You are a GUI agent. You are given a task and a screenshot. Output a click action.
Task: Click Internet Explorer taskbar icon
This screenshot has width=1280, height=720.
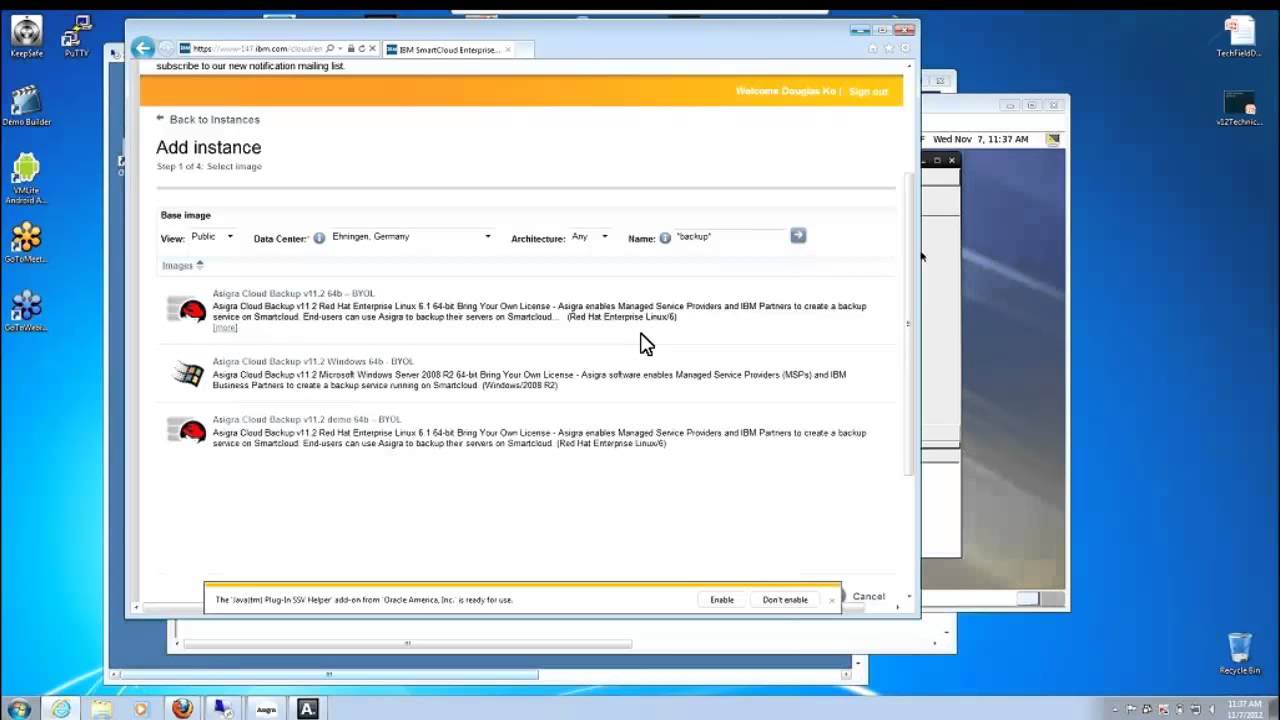pyautogui.click(x=61, y=708)
